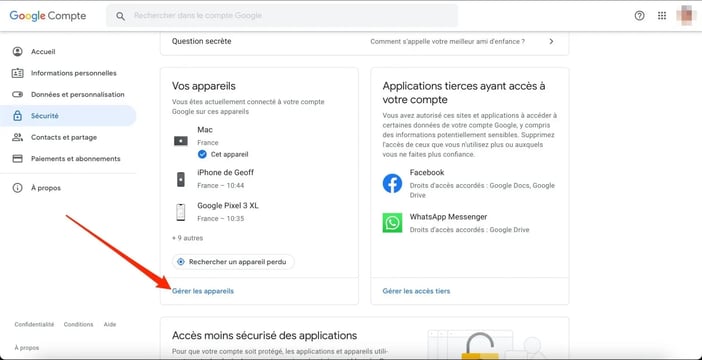The height and width of the screenshot is (360, 702).
Task: Click the Facebook app icon
Action: tap(392, 184)
